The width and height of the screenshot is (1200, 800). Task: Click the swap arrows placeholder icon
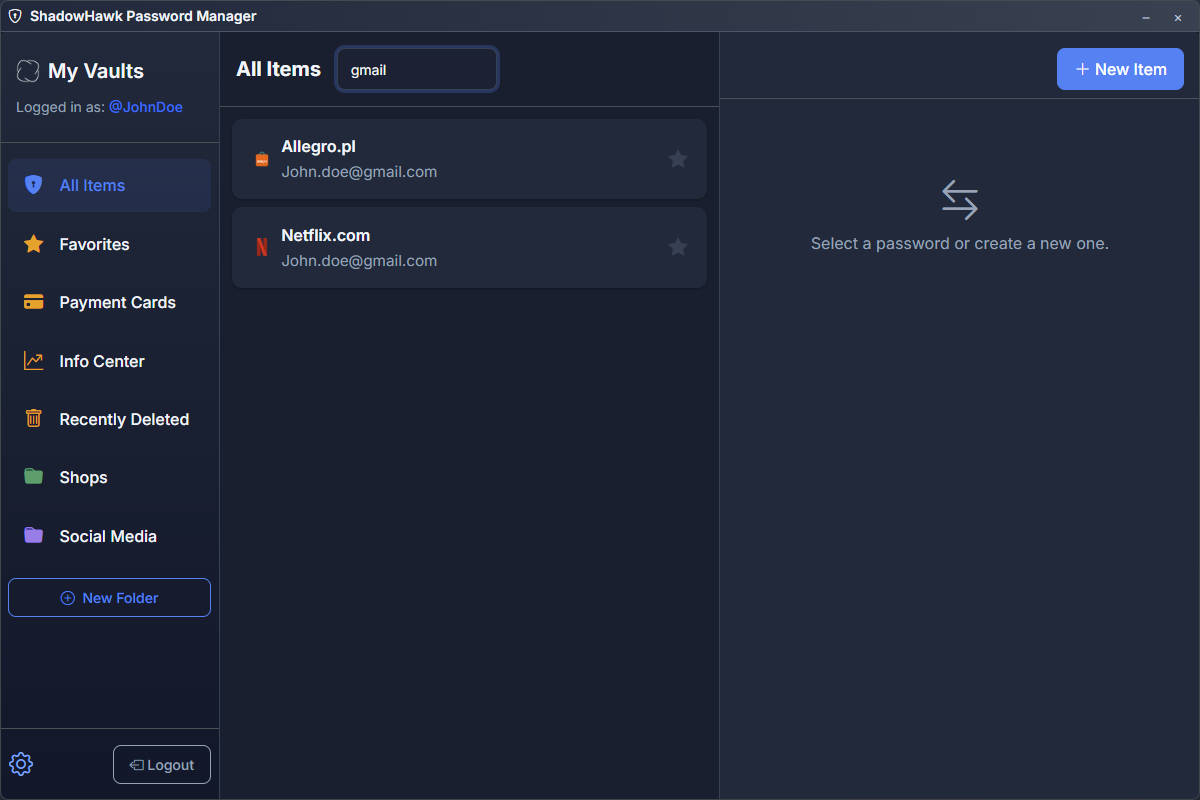(960, 200)
